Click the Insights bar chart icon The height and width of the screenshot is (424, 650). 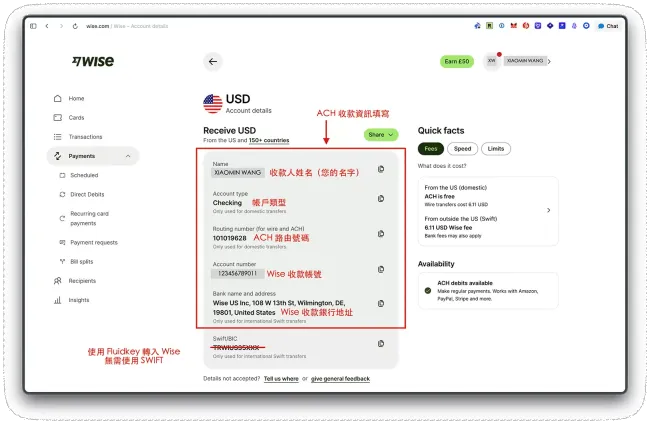click(x=58, y=300)
